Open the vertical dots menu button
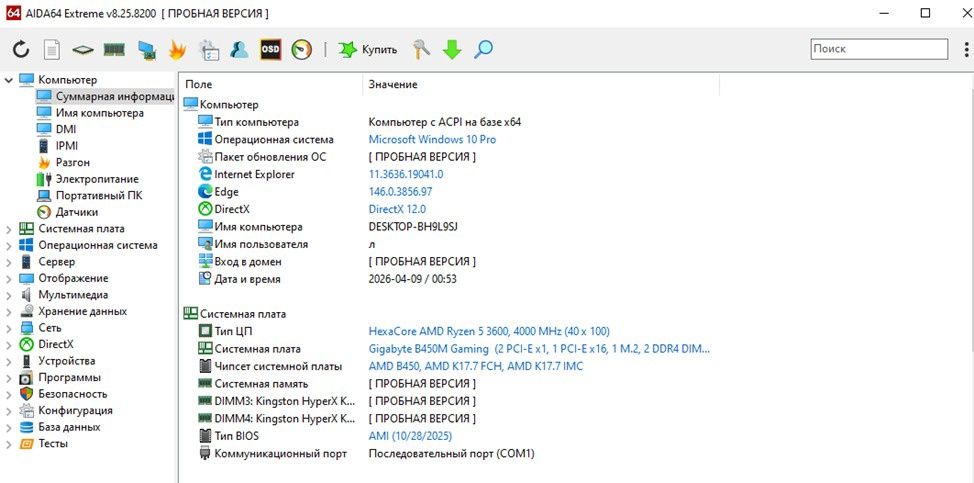The height and width of the screenshot is (483, 974). tap(966, 49)
